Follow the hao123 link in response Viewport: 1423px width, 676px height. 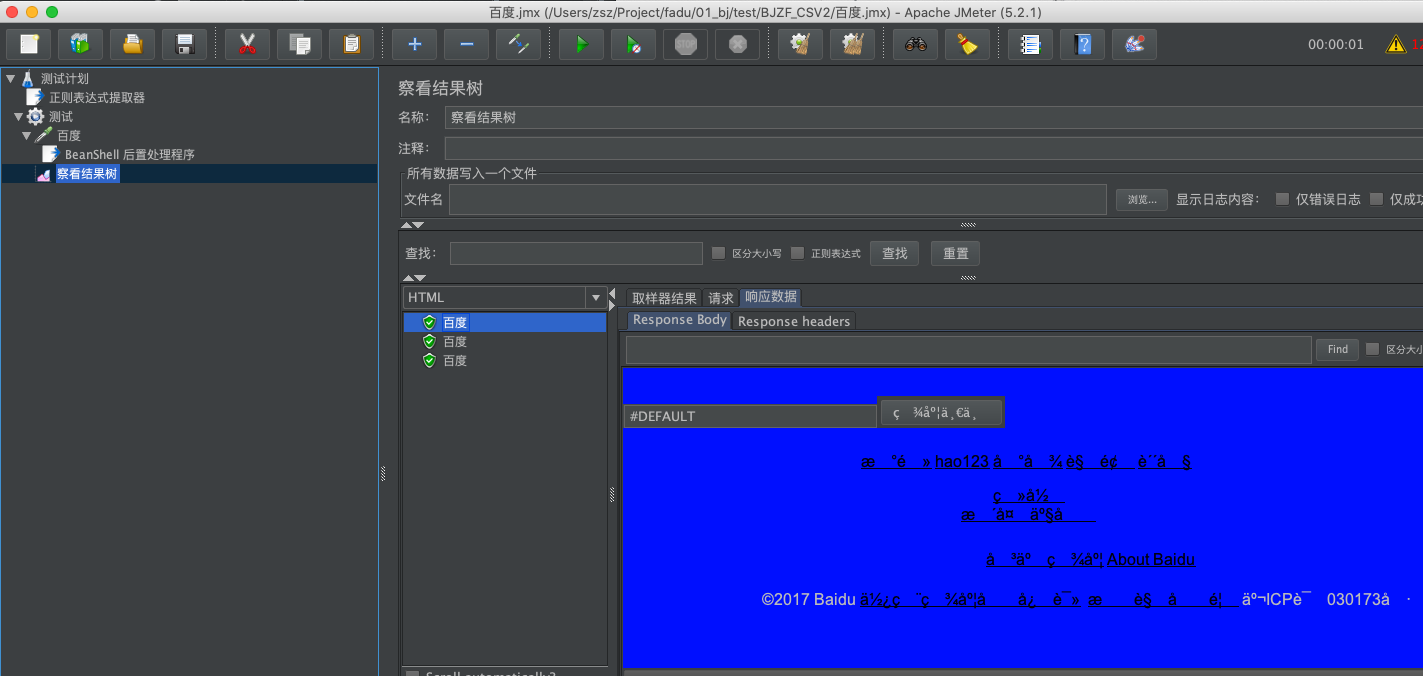point(962,462)
